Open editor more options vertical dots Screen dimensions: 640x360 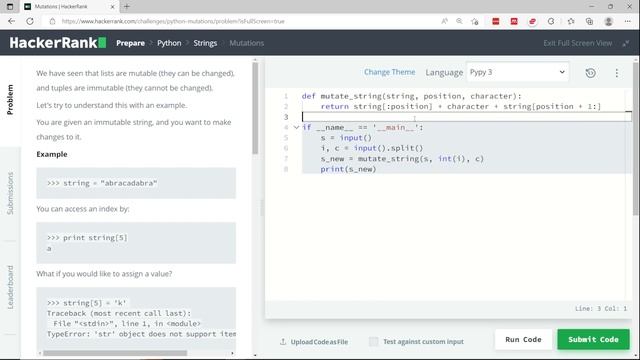tap(617, 73)
